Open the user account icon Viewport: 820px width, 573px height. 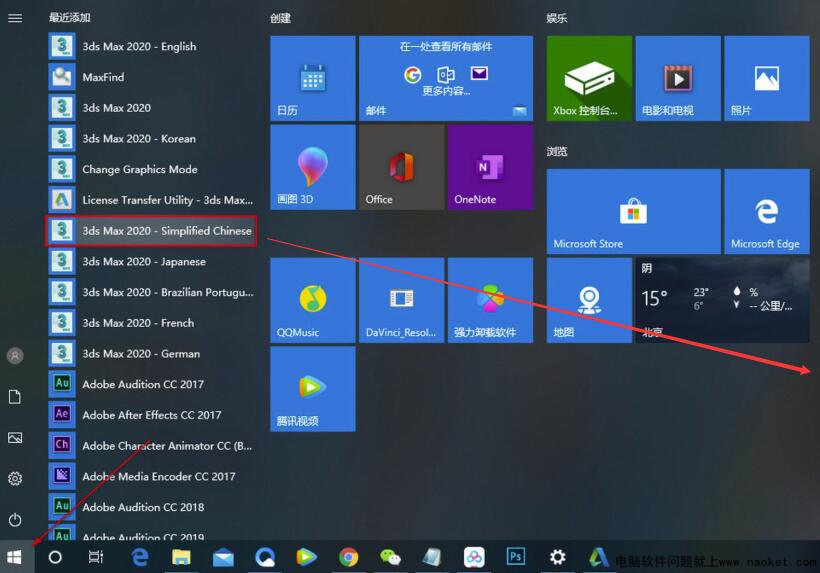[x=15, y=356]
